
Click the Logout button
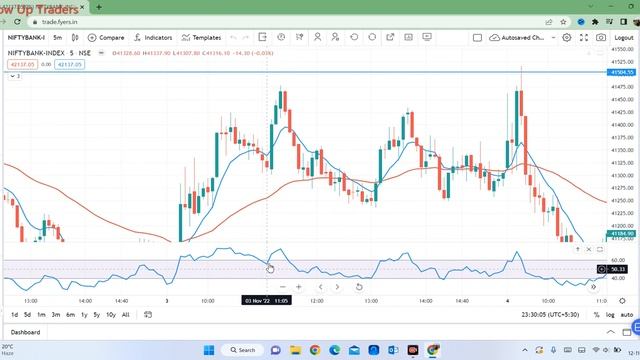pos(624,38)
